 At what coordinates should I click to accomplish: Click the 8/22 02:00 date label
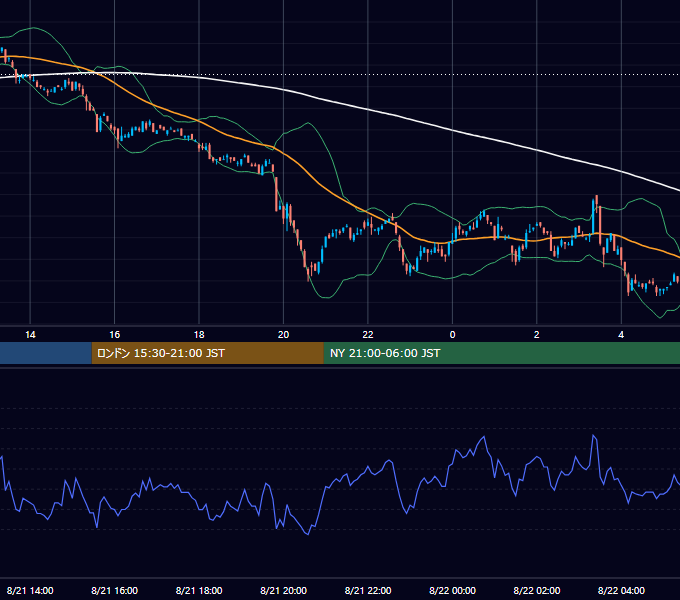[x=536, y=590]
